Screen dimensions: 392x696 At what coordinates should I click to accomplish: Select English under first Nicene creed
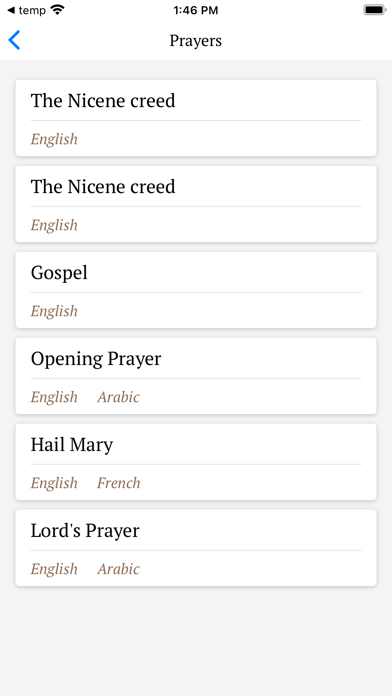click(54, 139)
